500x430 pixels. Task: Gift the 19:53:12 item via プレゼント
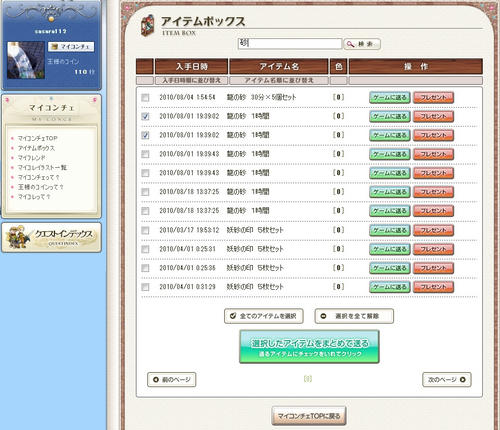433,230
